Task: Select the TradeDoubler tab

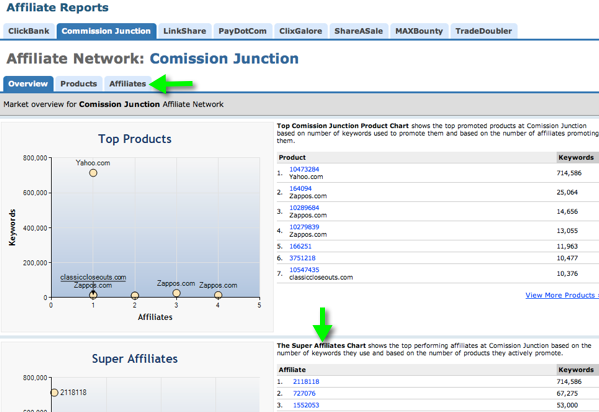Action: (x=484, y=31)
